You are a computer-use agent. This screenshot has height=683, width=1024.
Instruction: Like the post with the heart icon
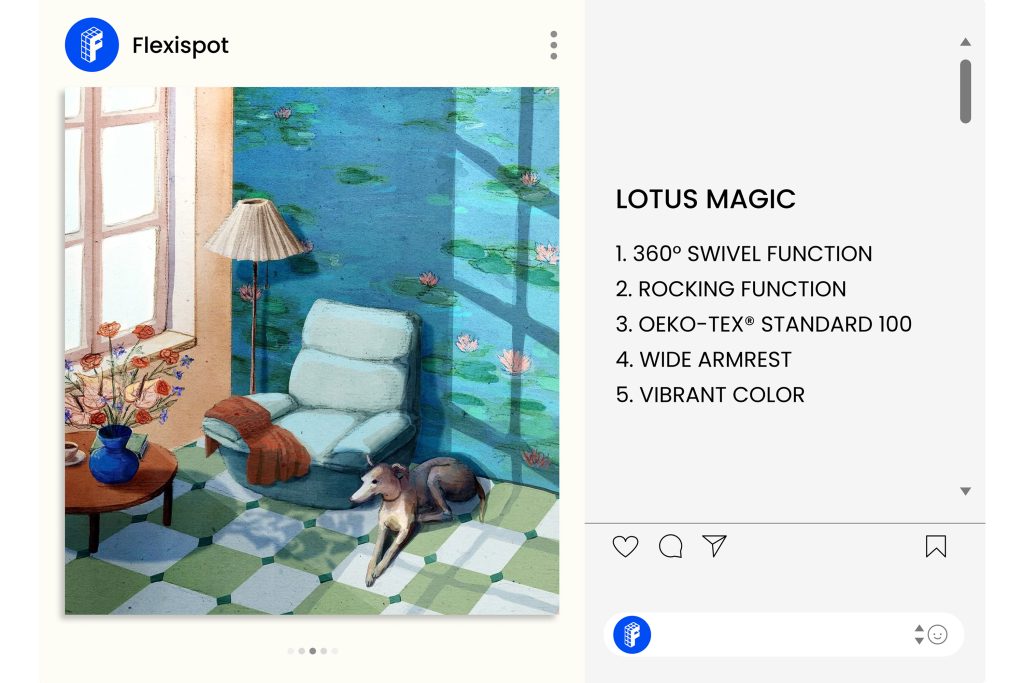pyautogui.click(x=625, y=547)
